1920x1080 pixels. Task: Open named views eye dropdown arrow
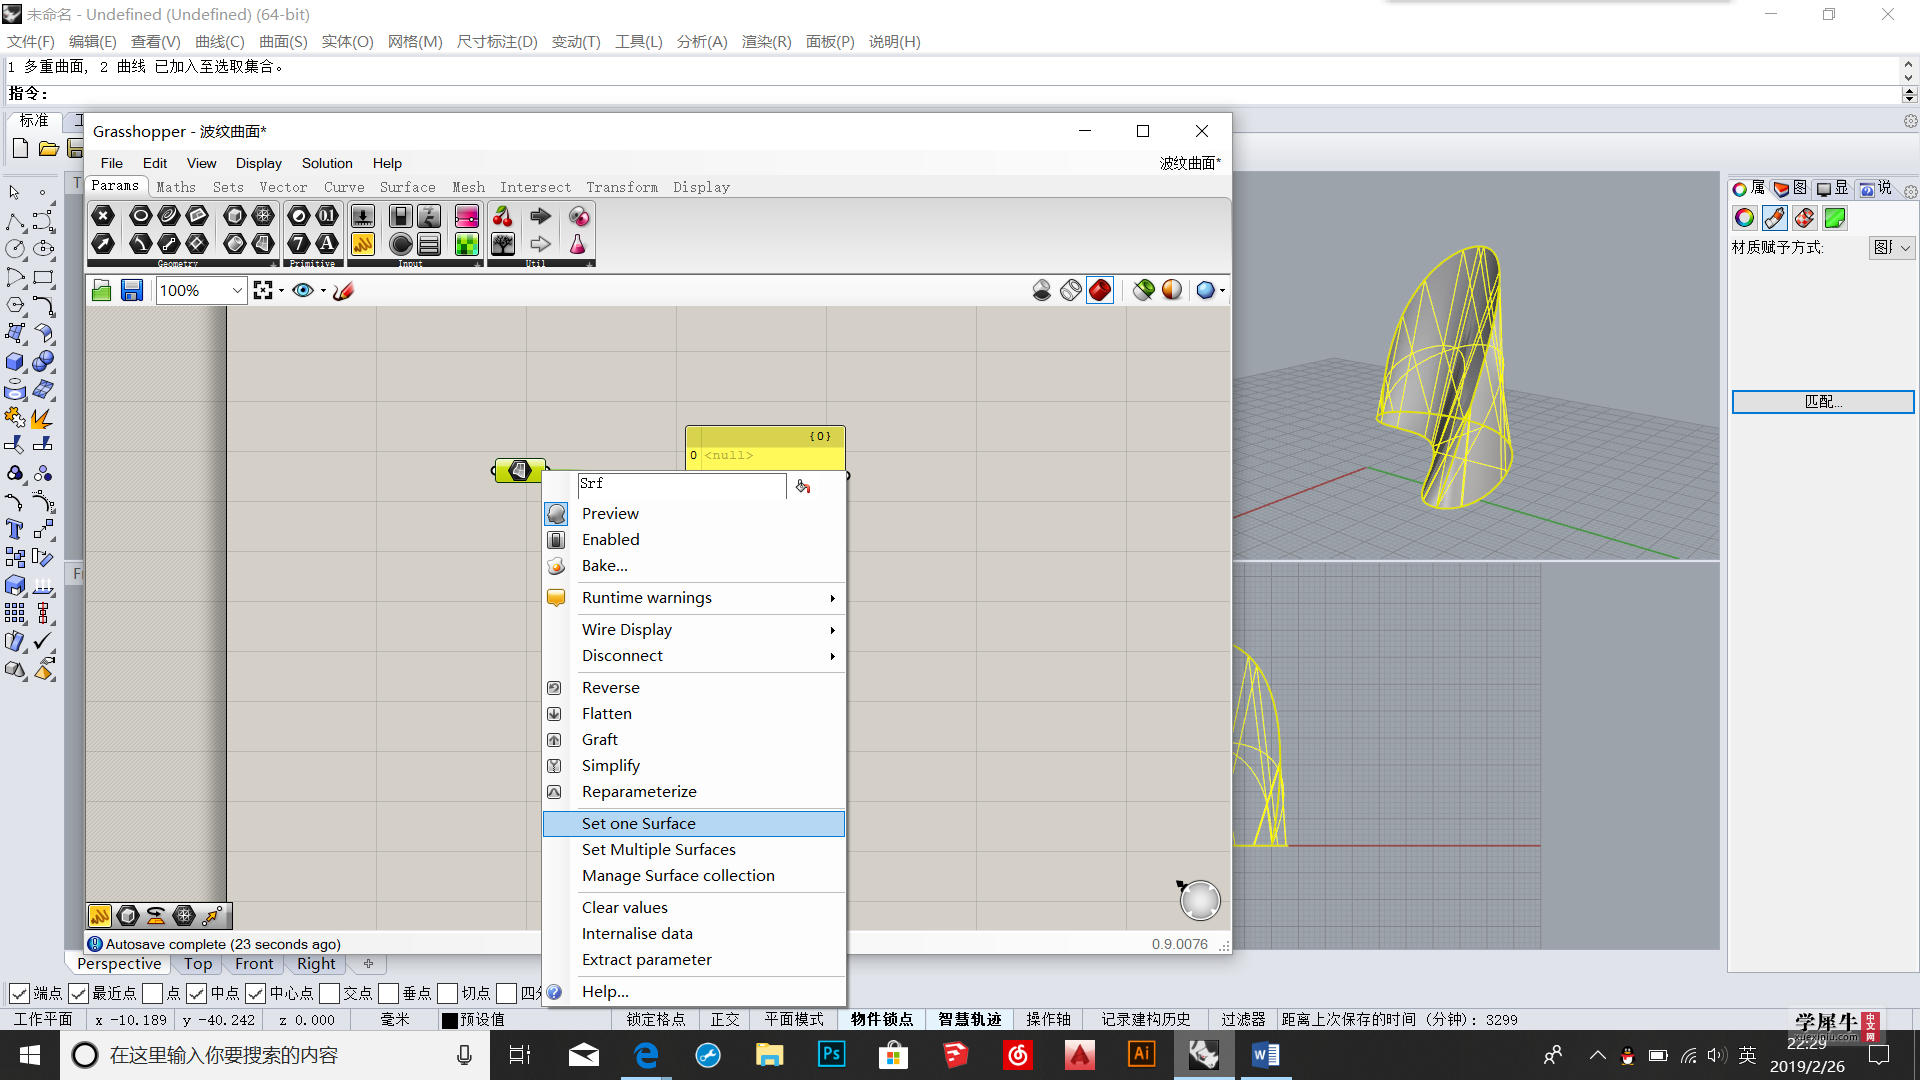[323, 290]
